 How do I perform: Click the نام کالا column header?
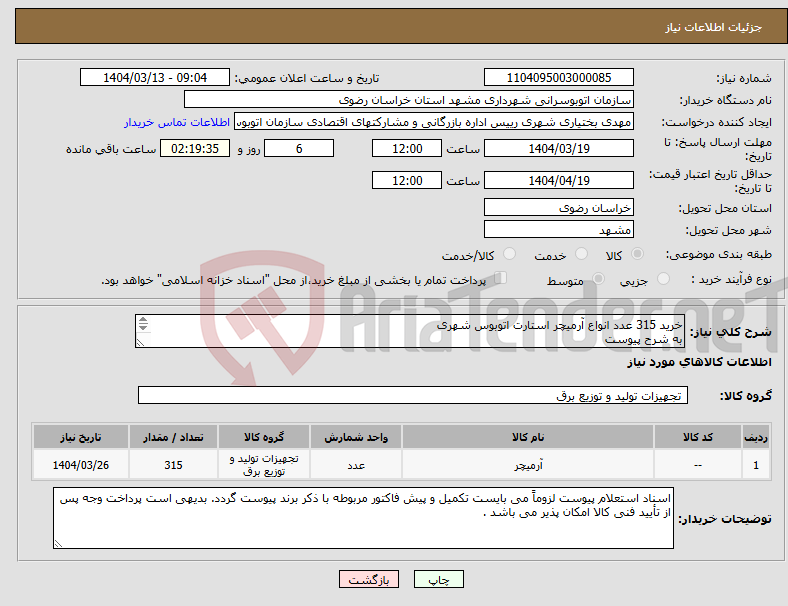pyautogui.click(x=528, y=437)
